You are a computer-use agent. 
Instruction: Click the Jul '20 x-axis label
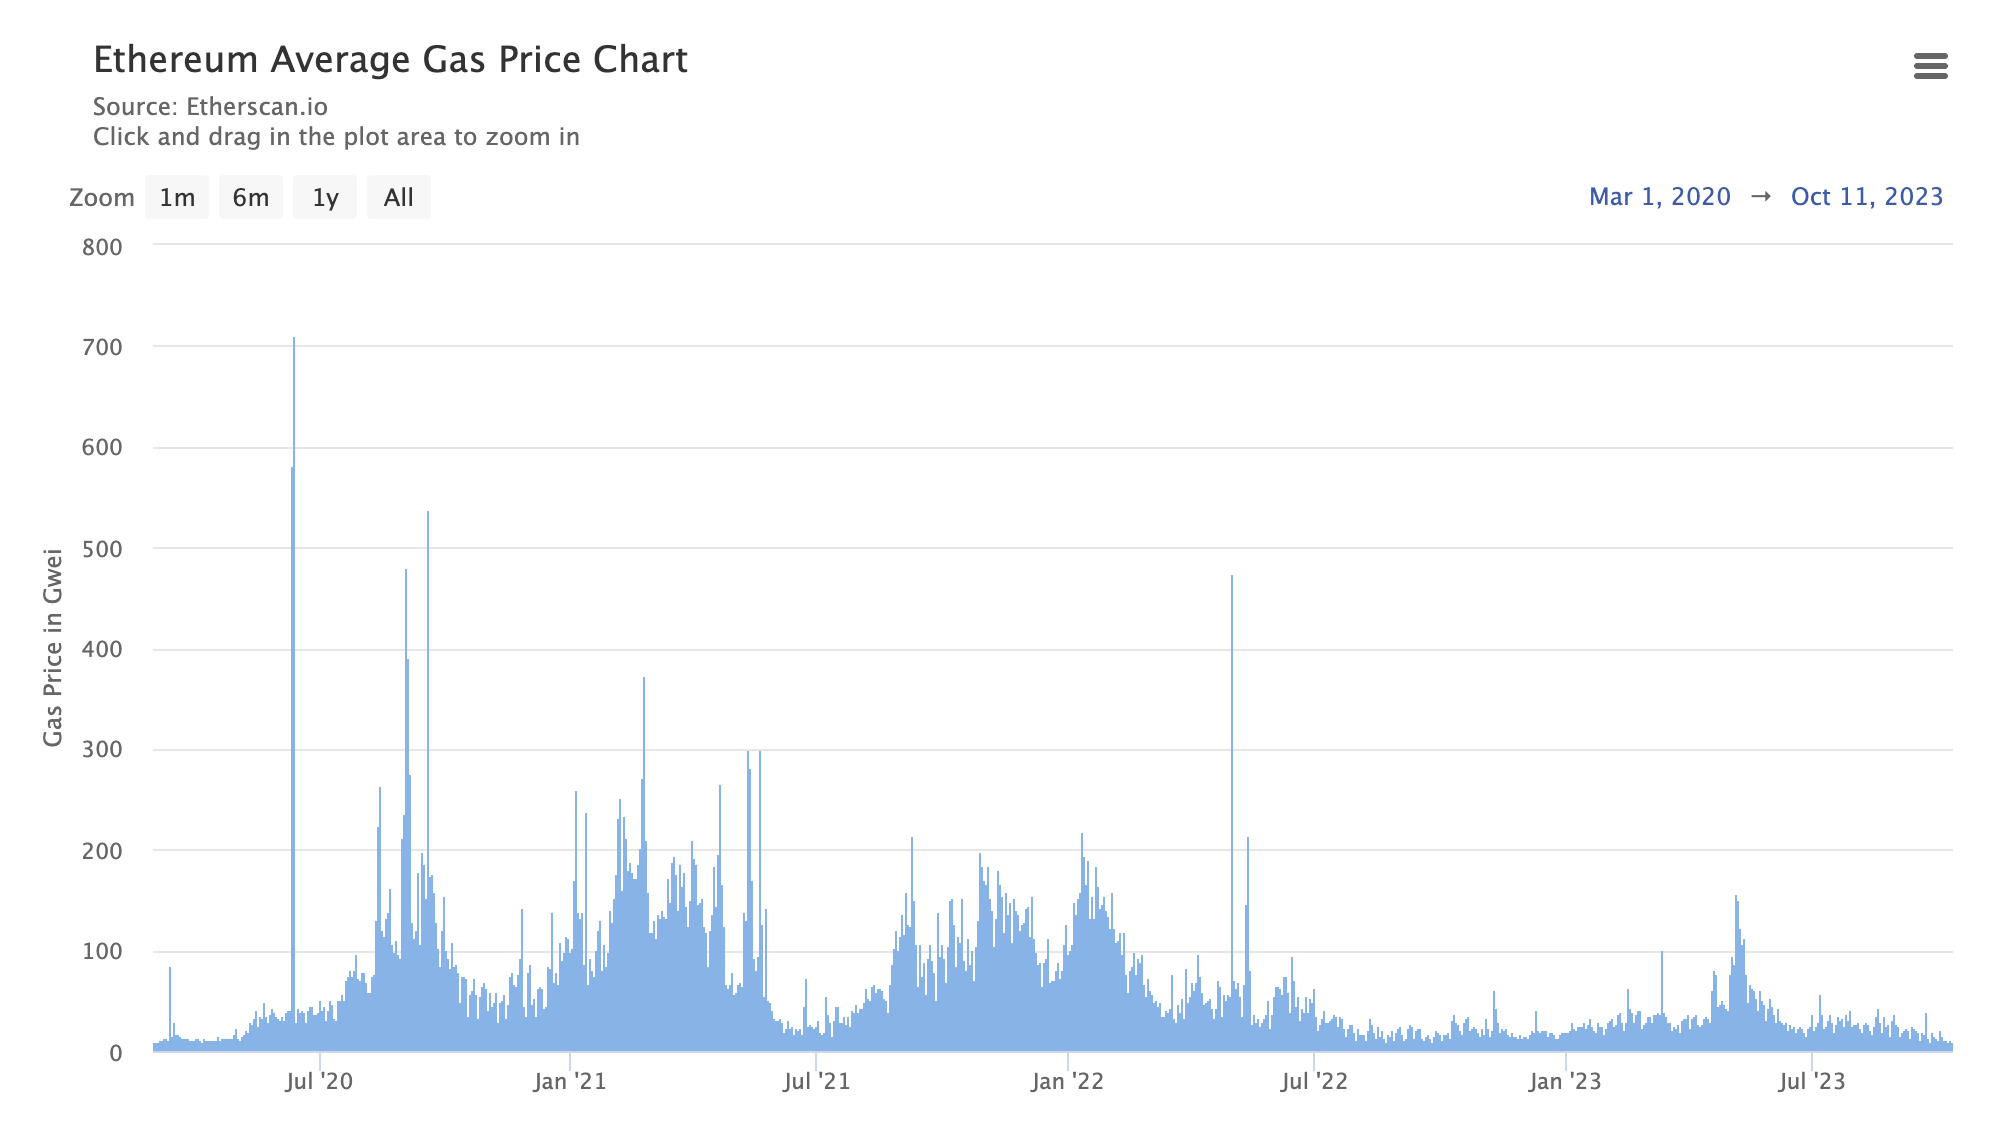(319, 1081)
